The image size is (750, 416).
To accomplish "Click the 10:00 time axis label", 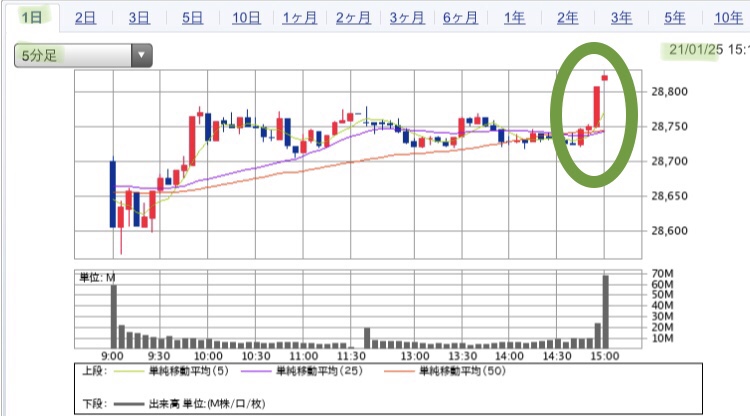I will 208,356.
